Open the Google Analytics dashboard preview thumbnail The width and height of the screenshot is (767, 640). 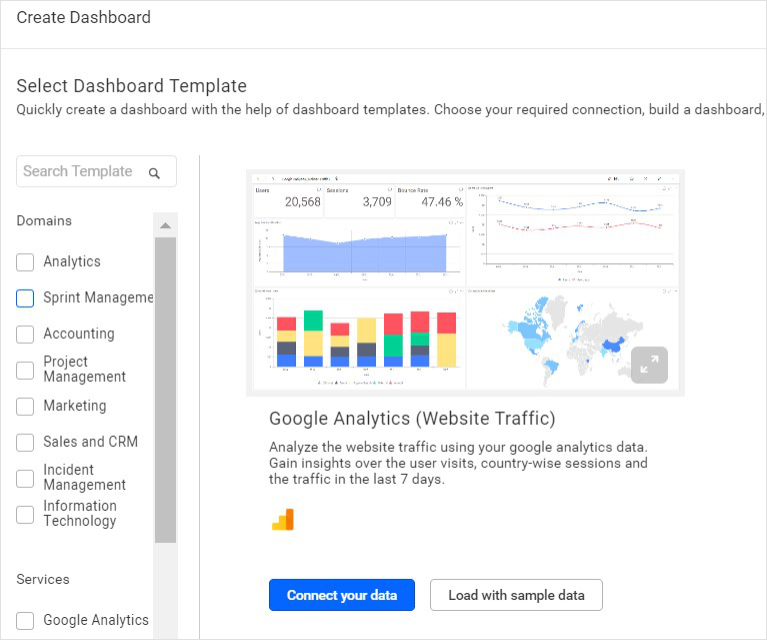(465, 282)
